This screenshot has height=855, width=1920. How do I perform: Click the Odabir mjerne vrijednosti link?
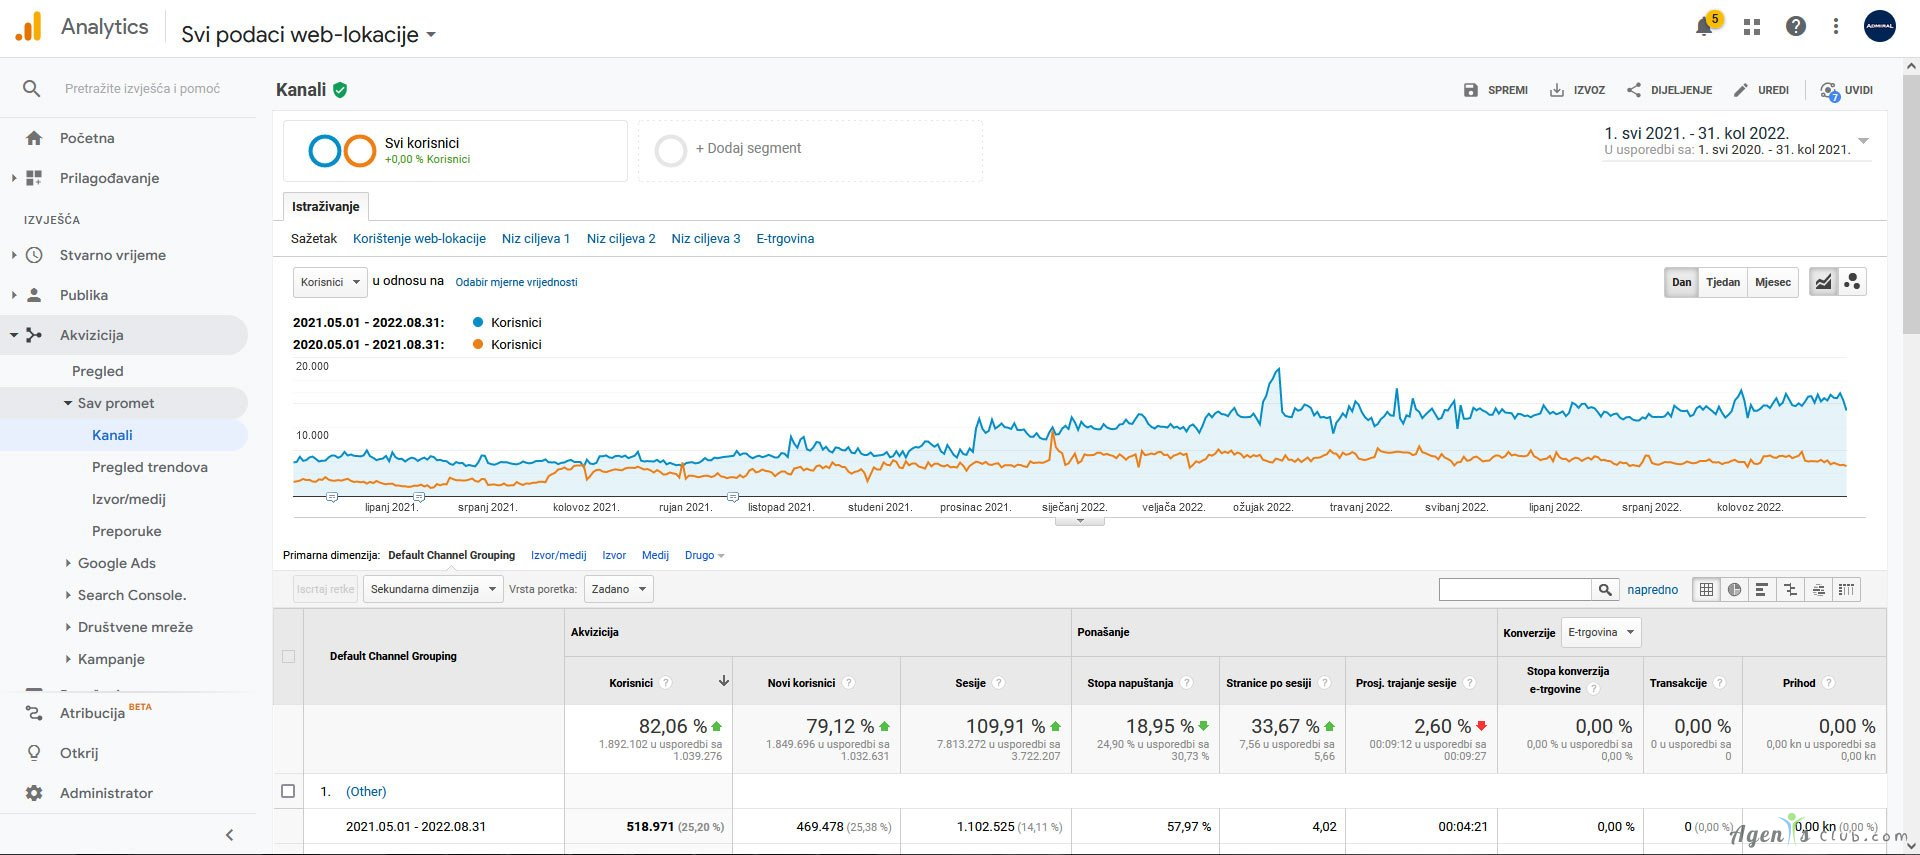click(516, 282)
